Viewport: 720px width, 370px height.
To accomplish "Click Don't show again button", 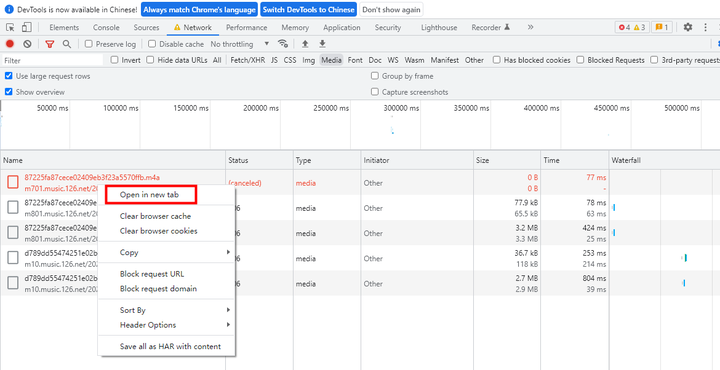I will [x=391, y=9].
